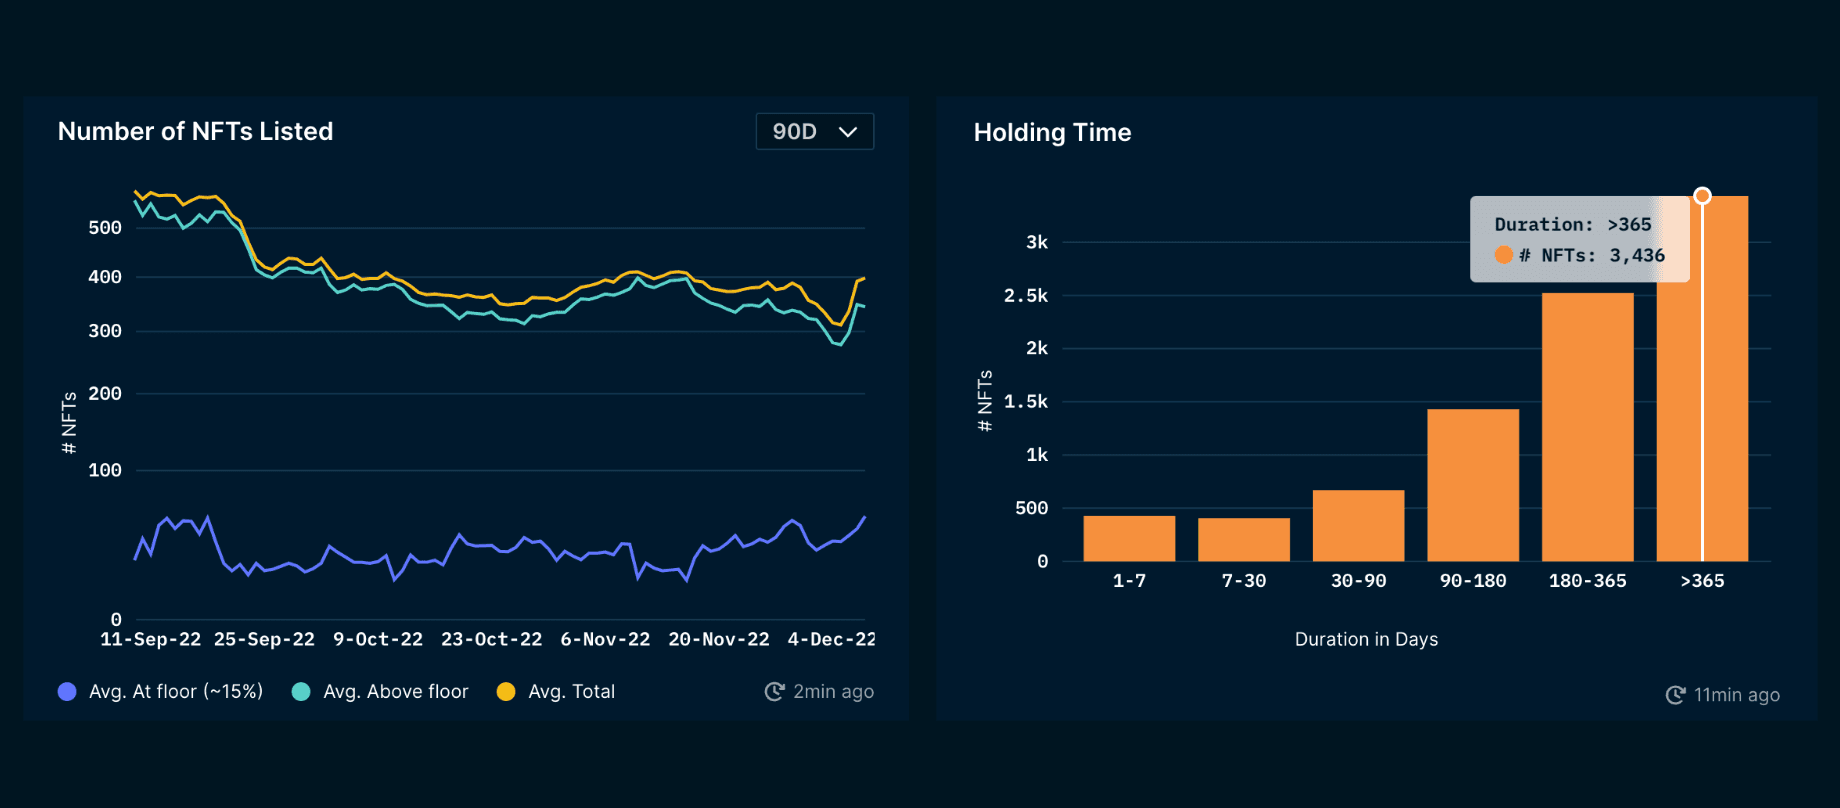This screenshot has width=1840, height=808.
Task: Click the yellow Avg. Total legend dot
Action: [506, 691]
